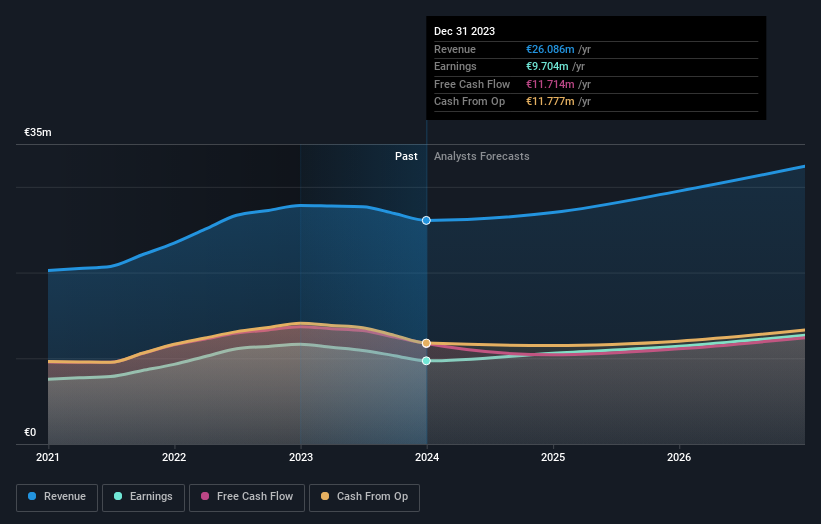Click the €11.714m Free Cash Flow value
Screen dimensions: 821x524
pos(550,84)
